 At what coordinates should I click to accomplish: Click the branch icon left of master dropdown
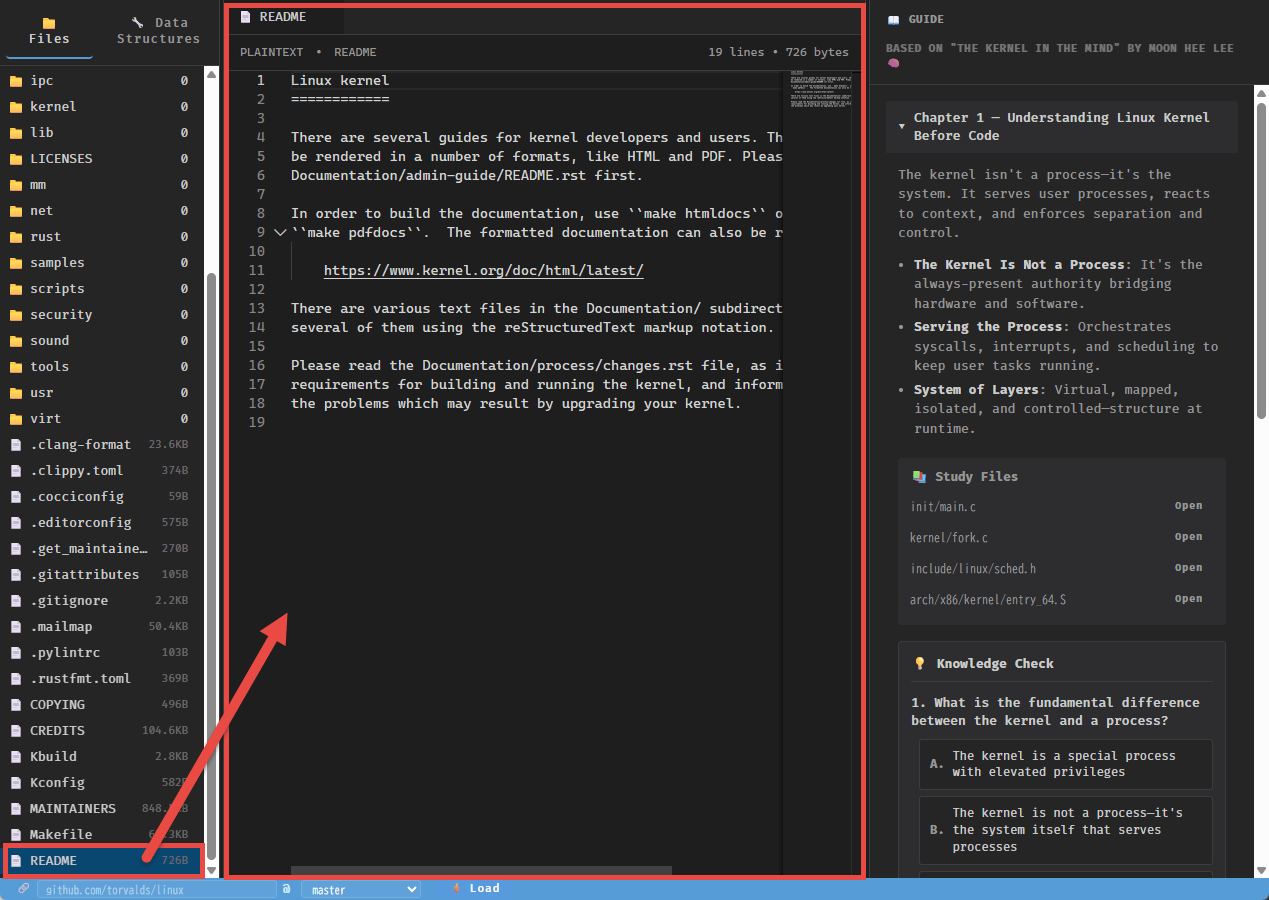coord(286,888)
